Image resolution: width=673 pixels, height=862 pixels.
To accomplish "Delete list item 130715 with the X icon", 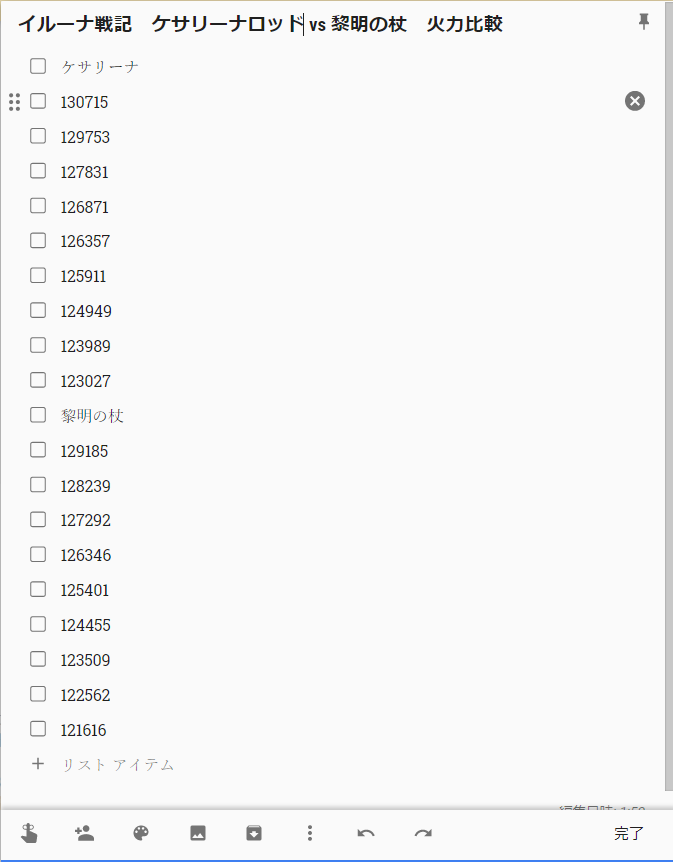I will click(635, 101).
